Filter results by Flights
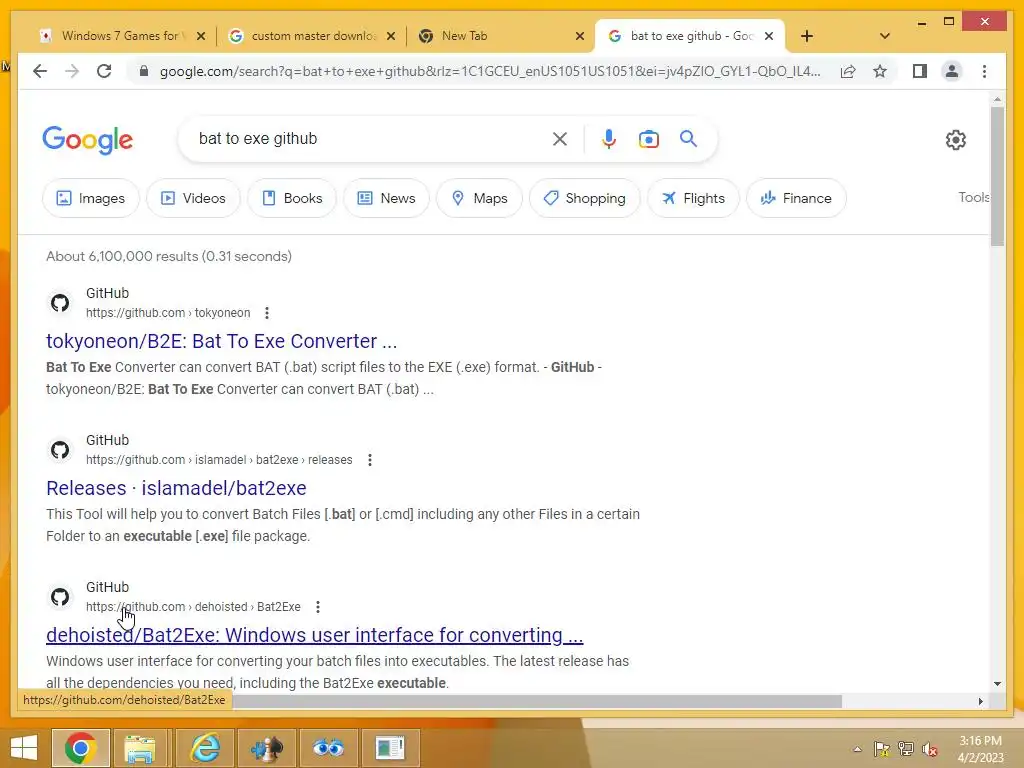 [x=693, y=198]
